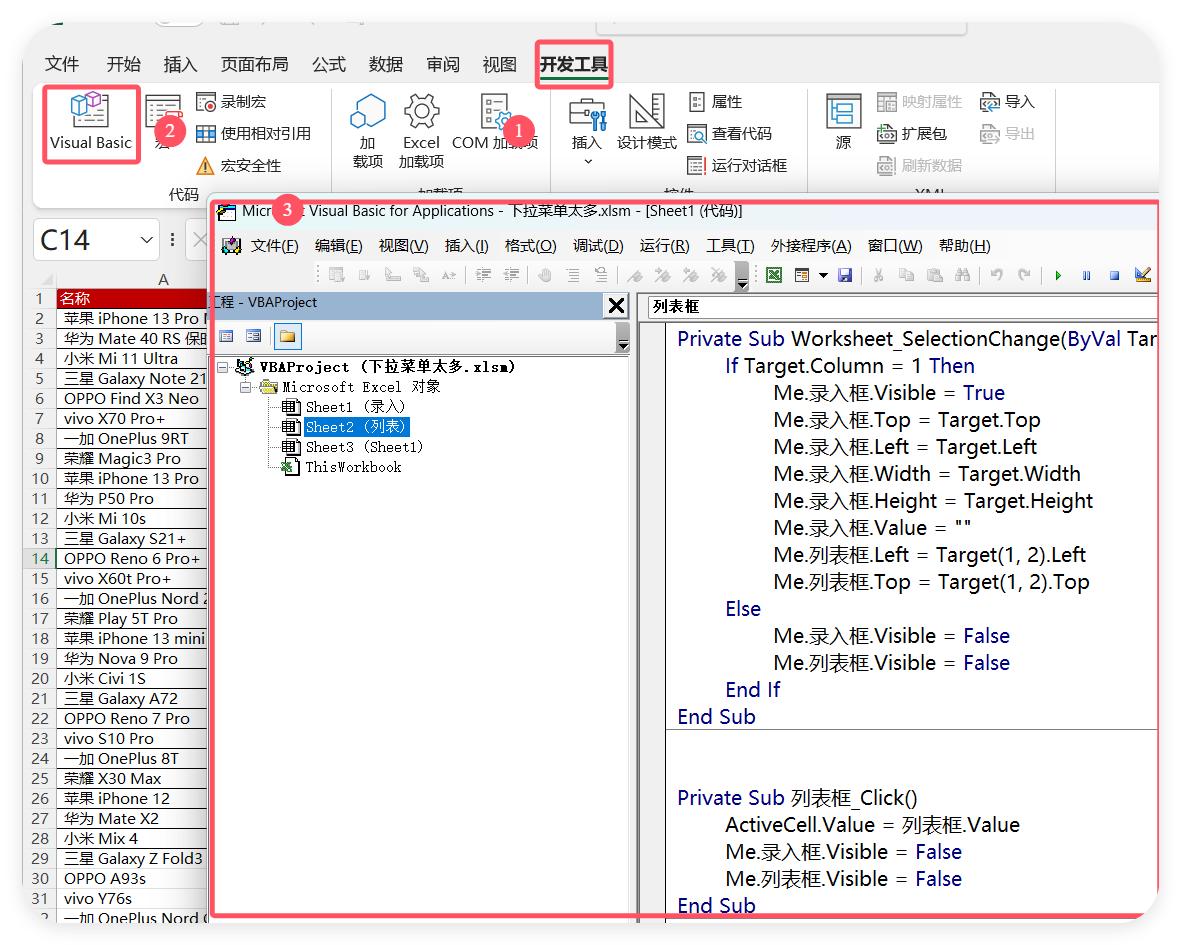Switch to the 开发工具 ribbon tab
The width and height of the screenshot is (1181, 945).
coord(574,65)
